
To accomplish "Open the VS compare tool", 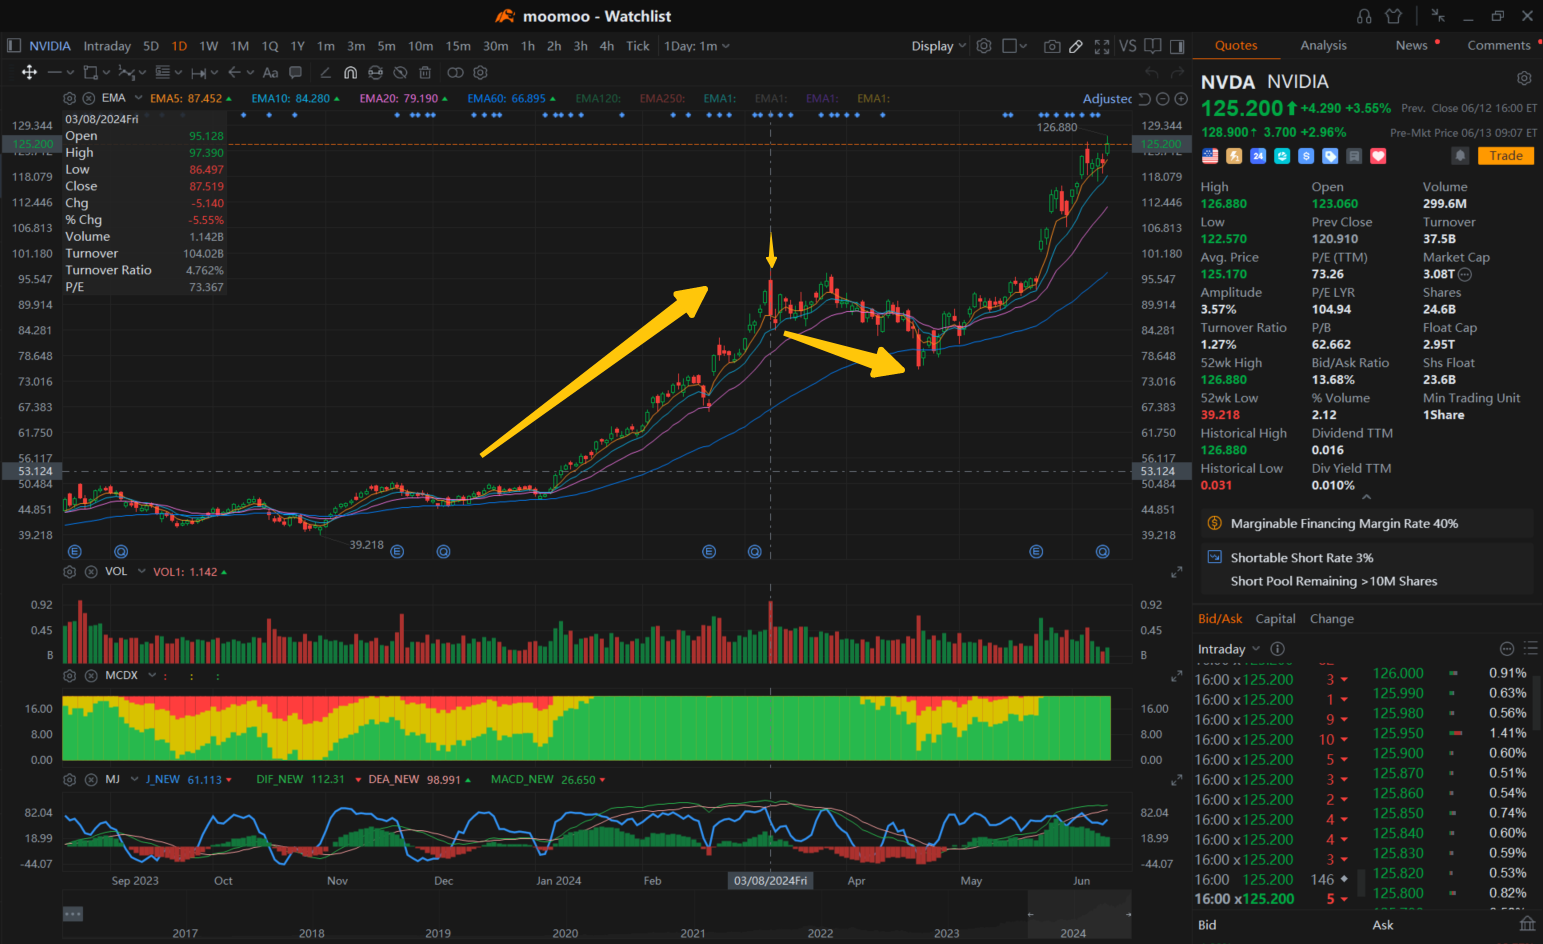I will 1128,46.
